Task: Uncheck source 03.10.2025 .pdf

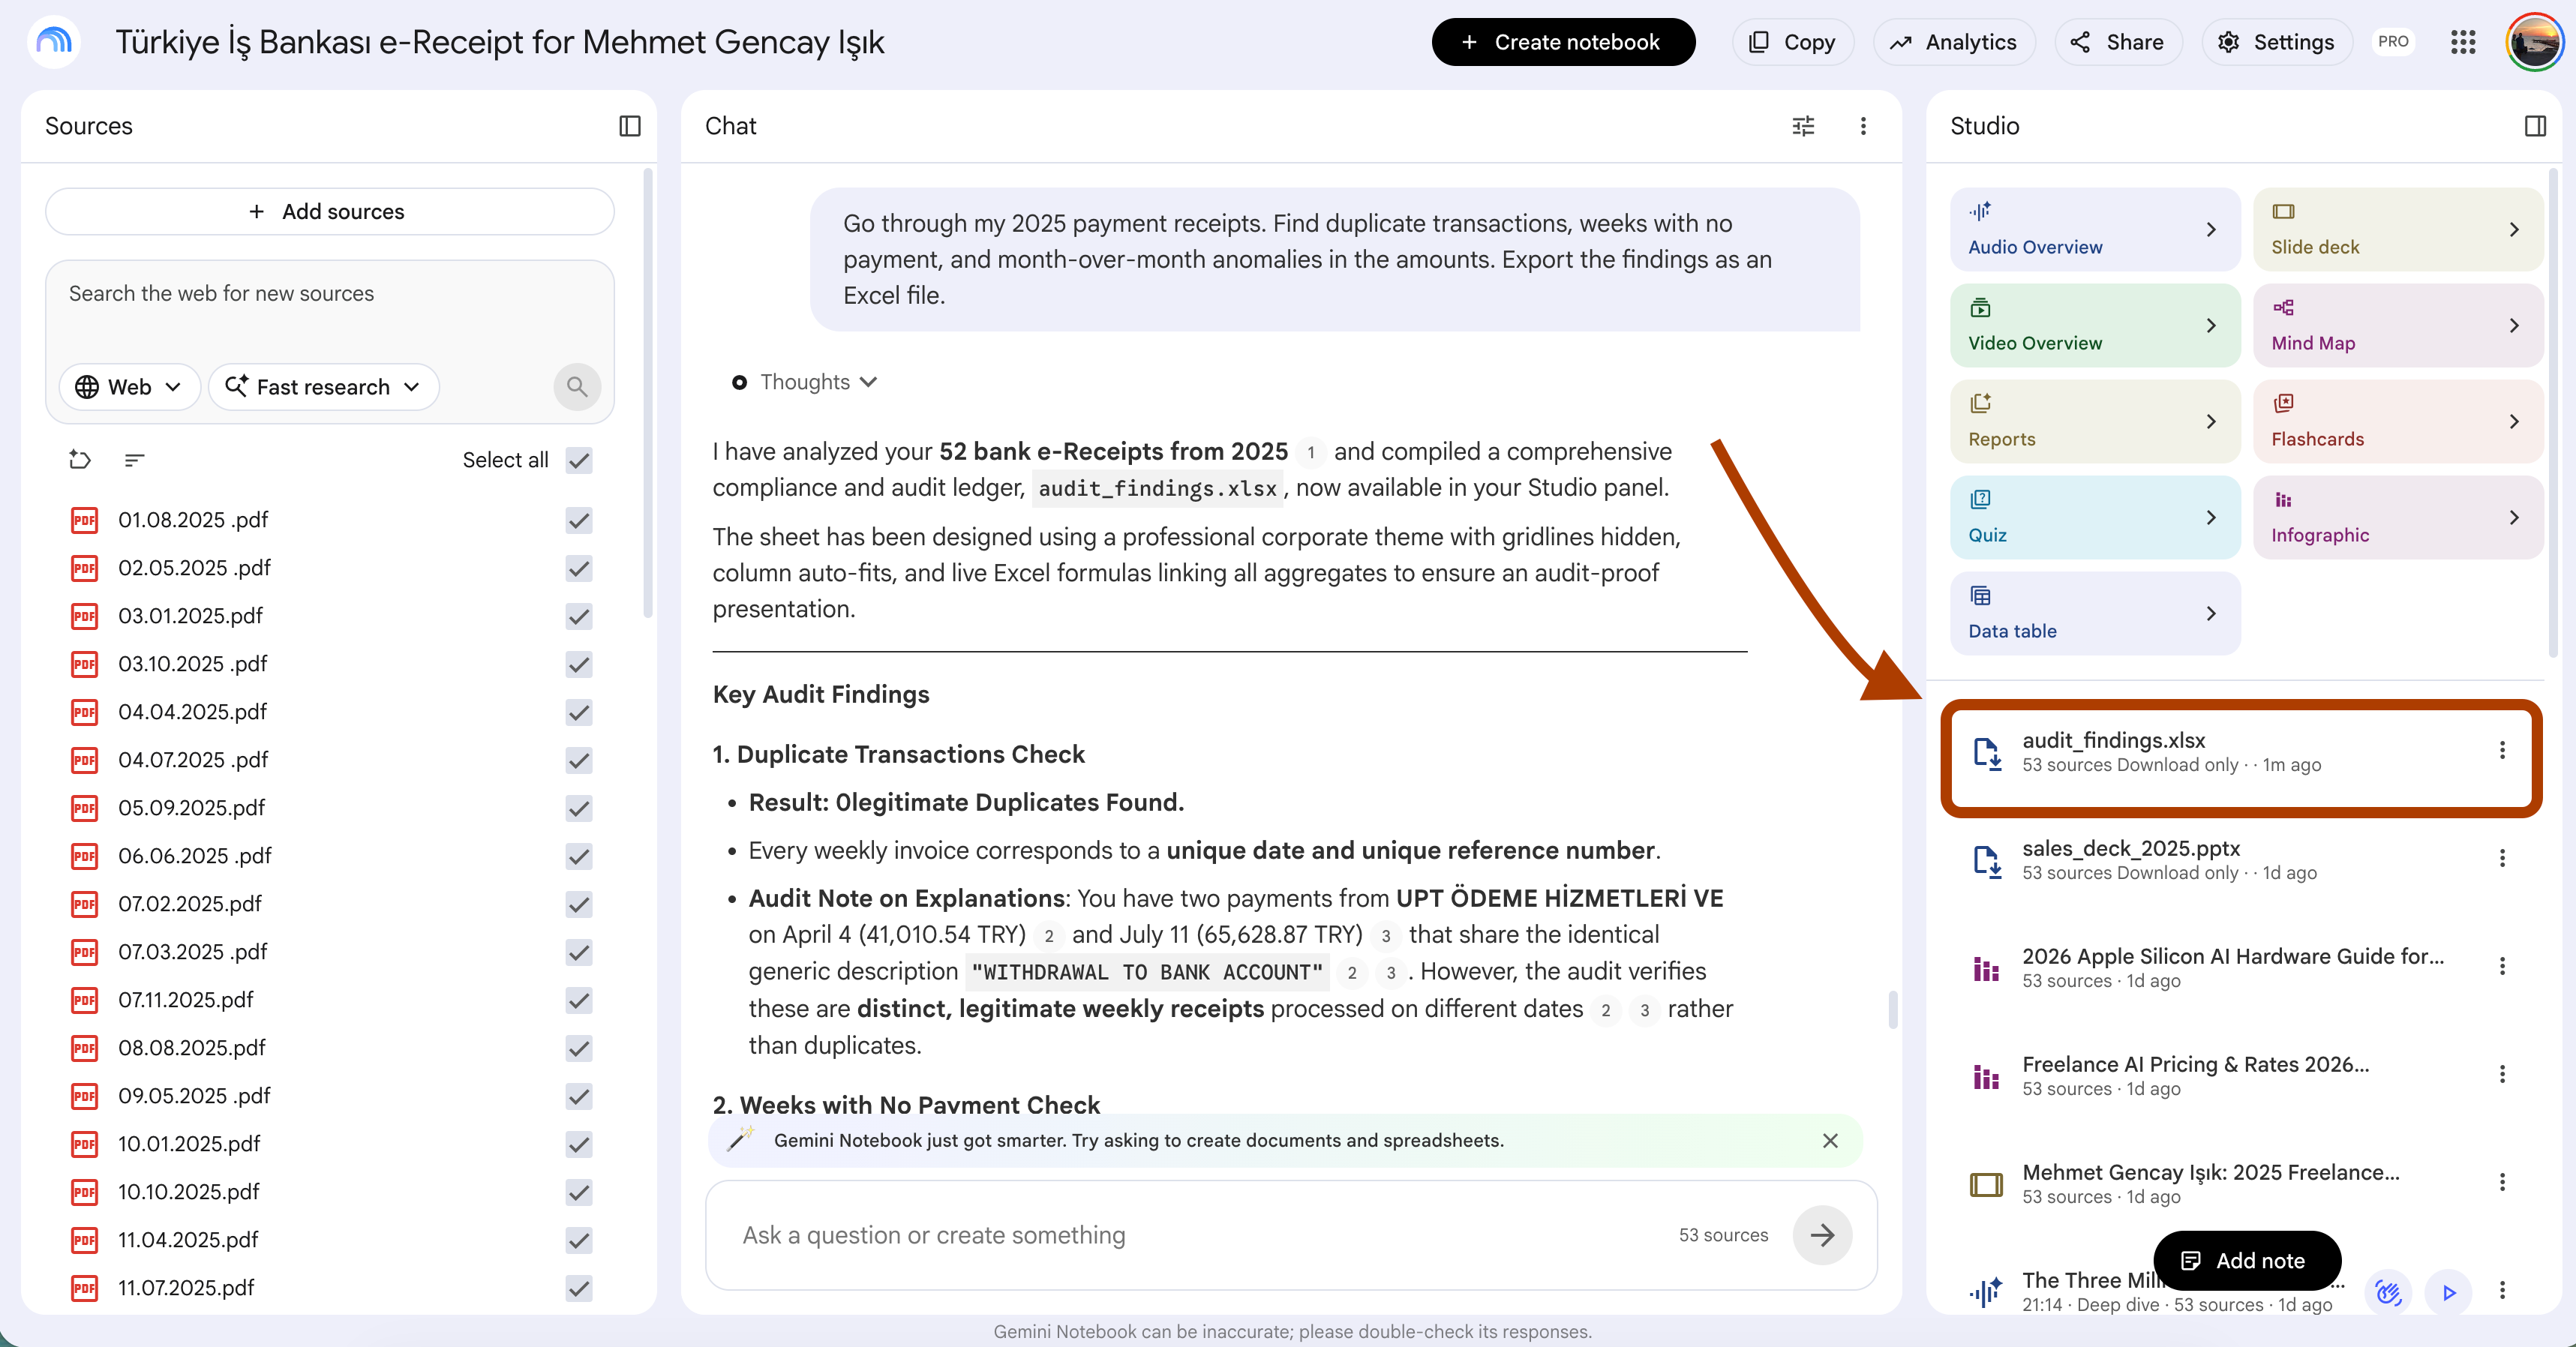Action: tap(579, 664)
